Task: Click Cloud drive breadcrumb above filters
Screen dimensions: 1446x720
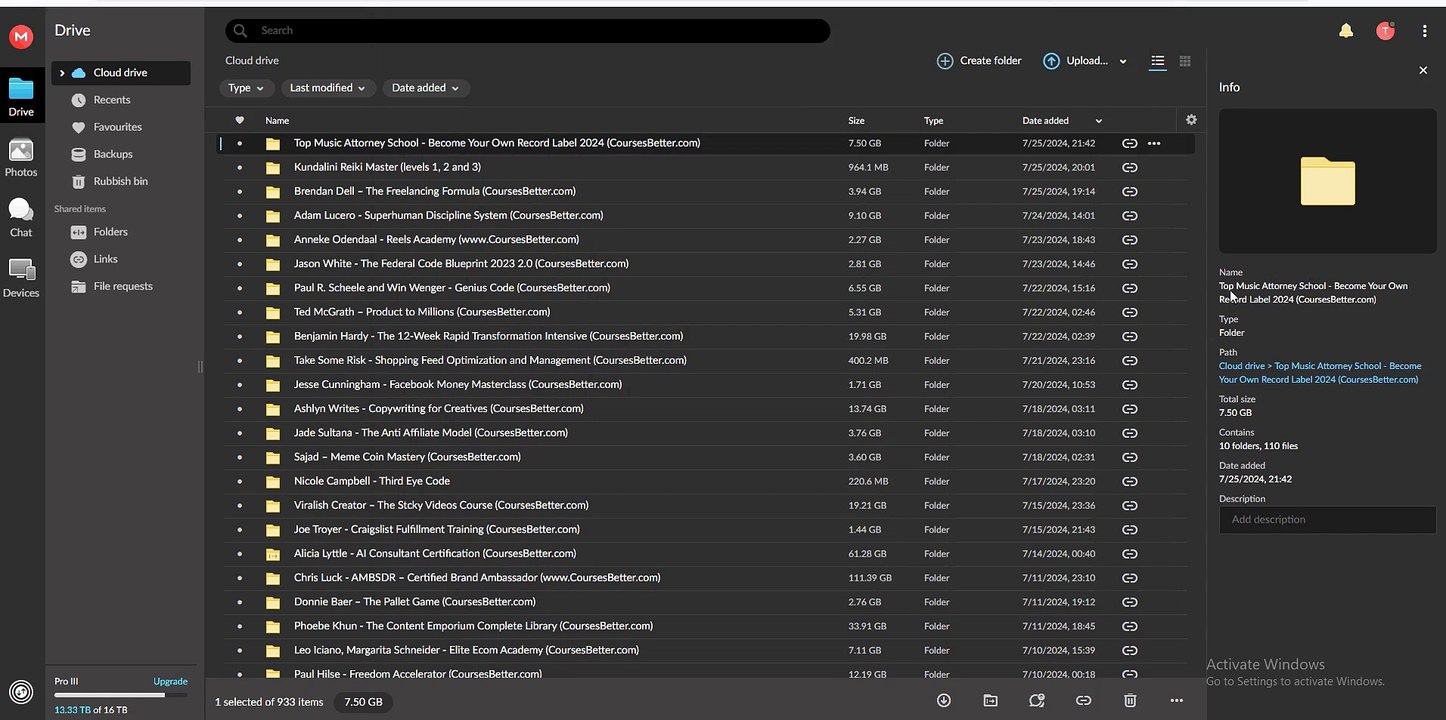Action: [x=252, y=61]
